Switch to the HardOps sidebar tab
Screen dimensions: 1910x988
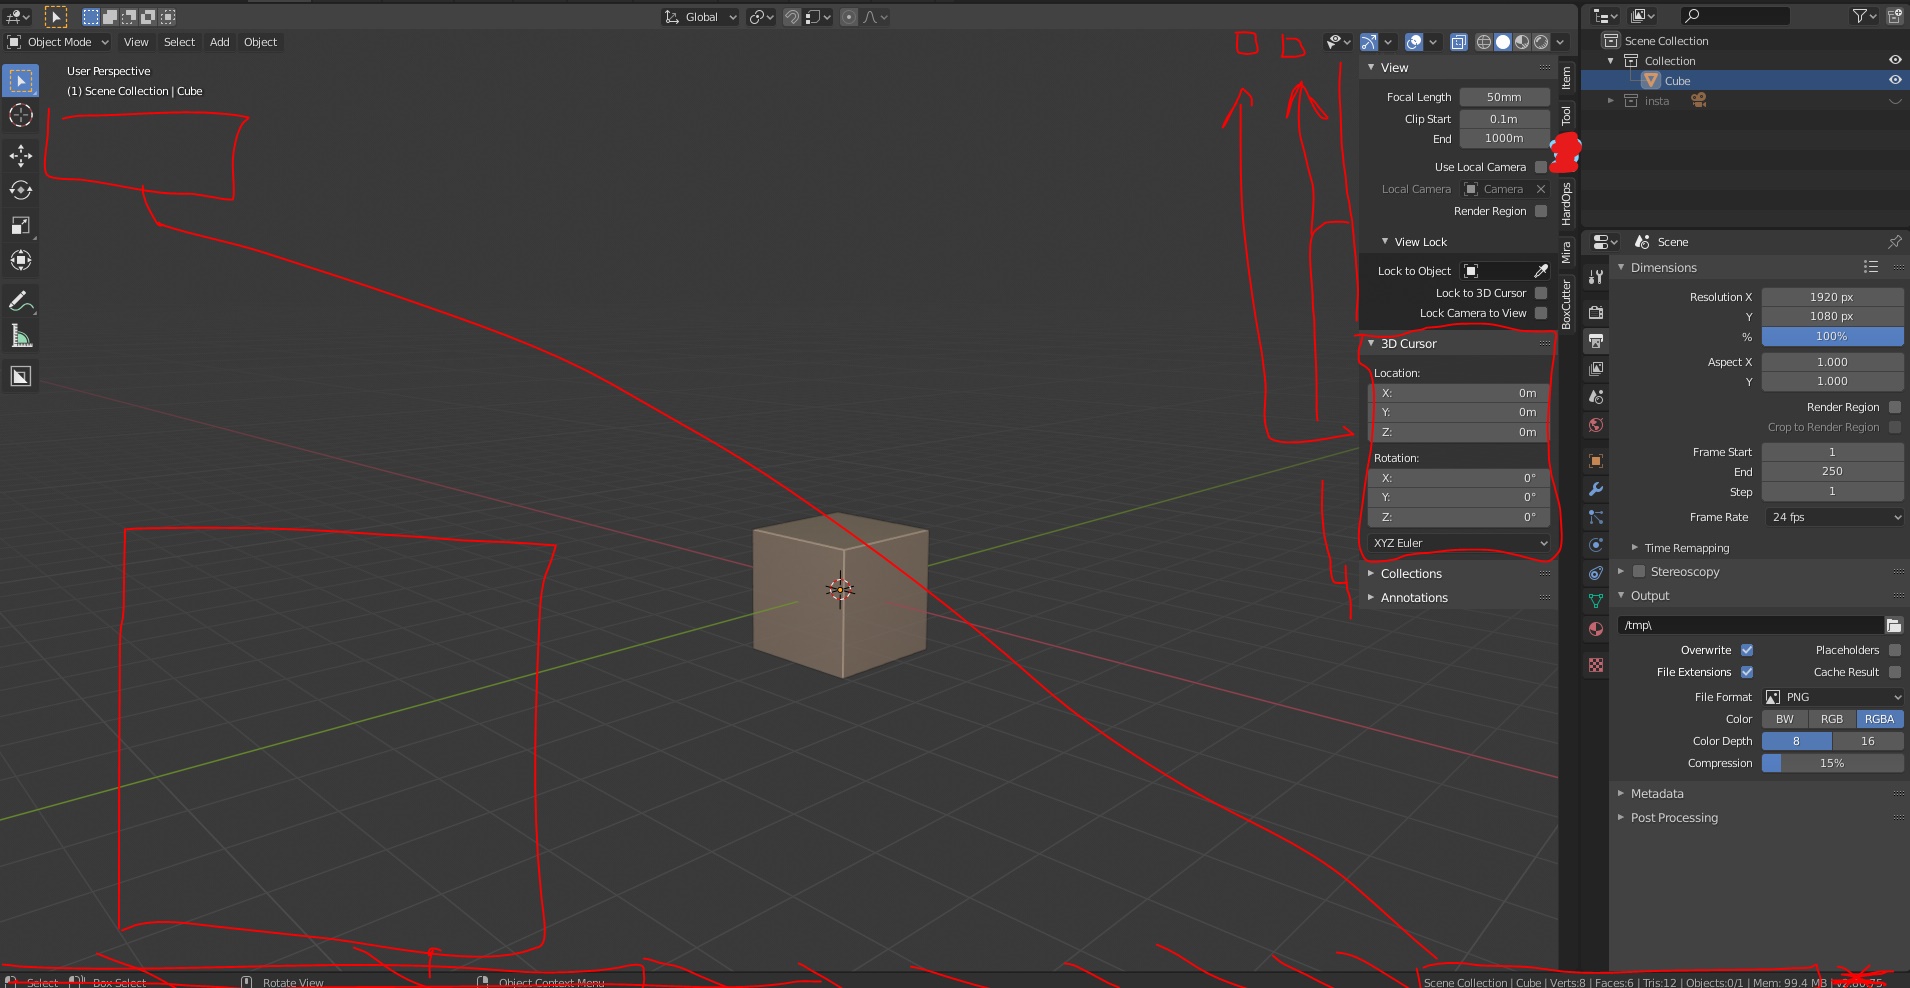coord(1567,204)
